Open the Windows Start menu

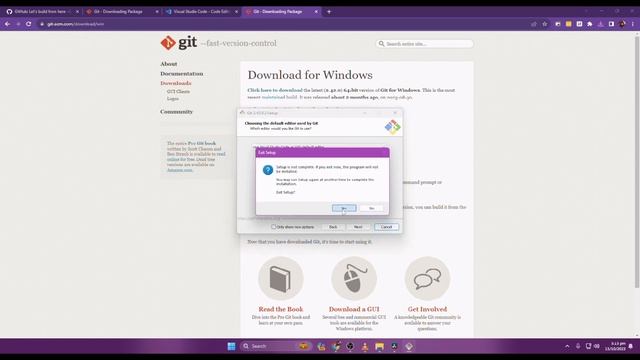[x=231, y=347]
